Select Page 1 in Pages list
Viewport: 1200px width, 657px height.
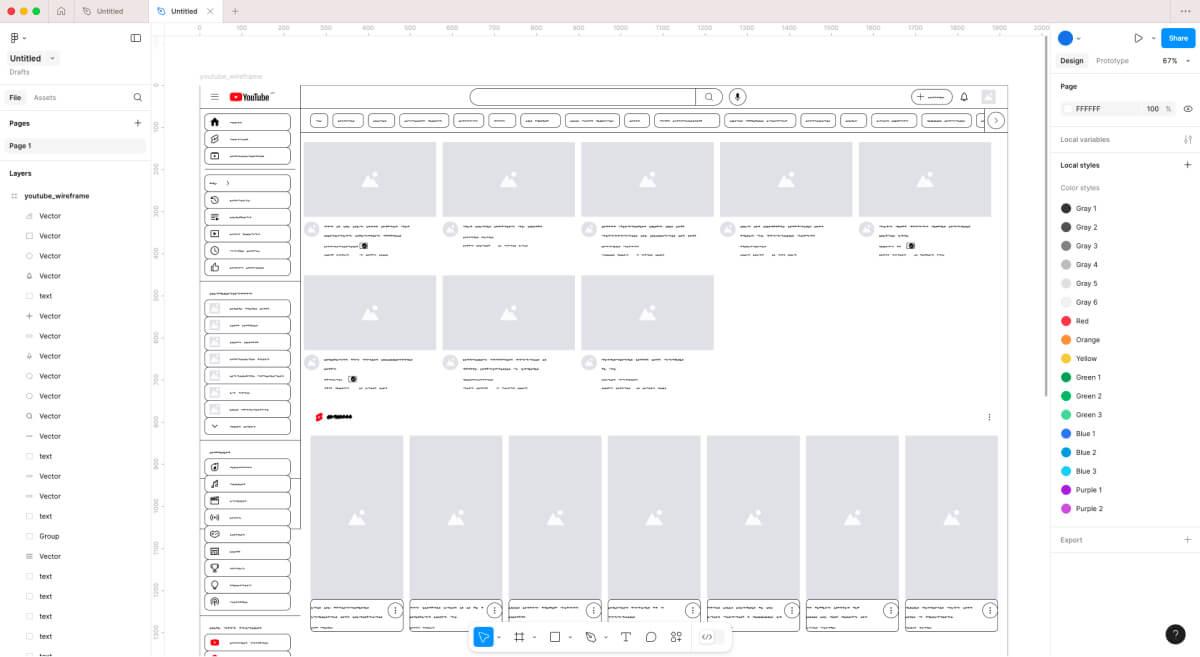point(74,146)
